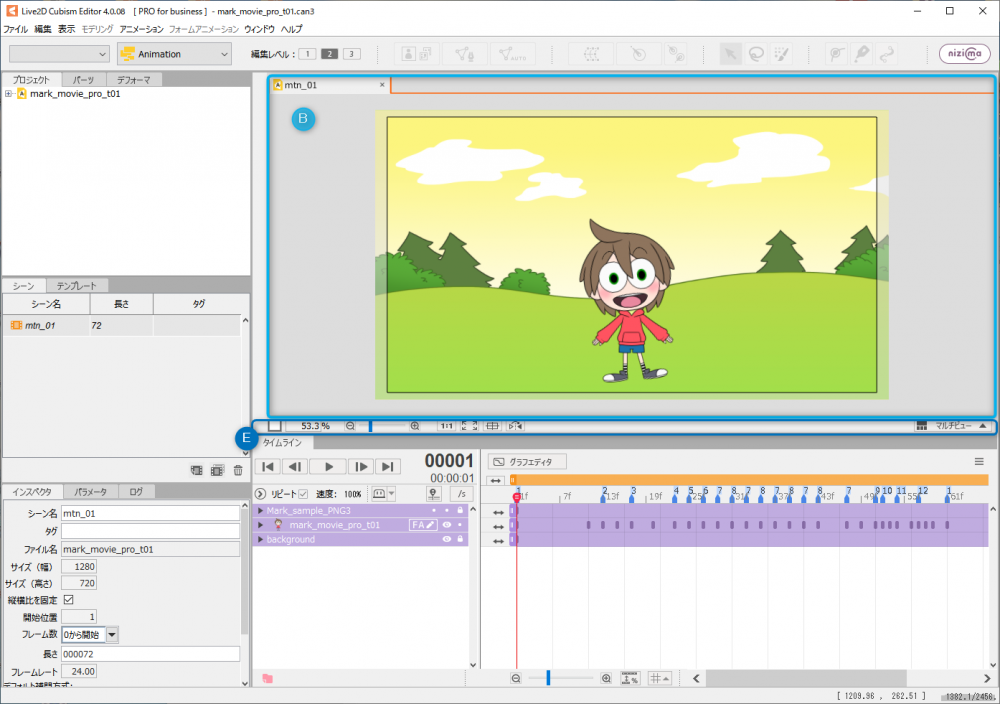
Task: Set edit level to 3
Action: 351,54
